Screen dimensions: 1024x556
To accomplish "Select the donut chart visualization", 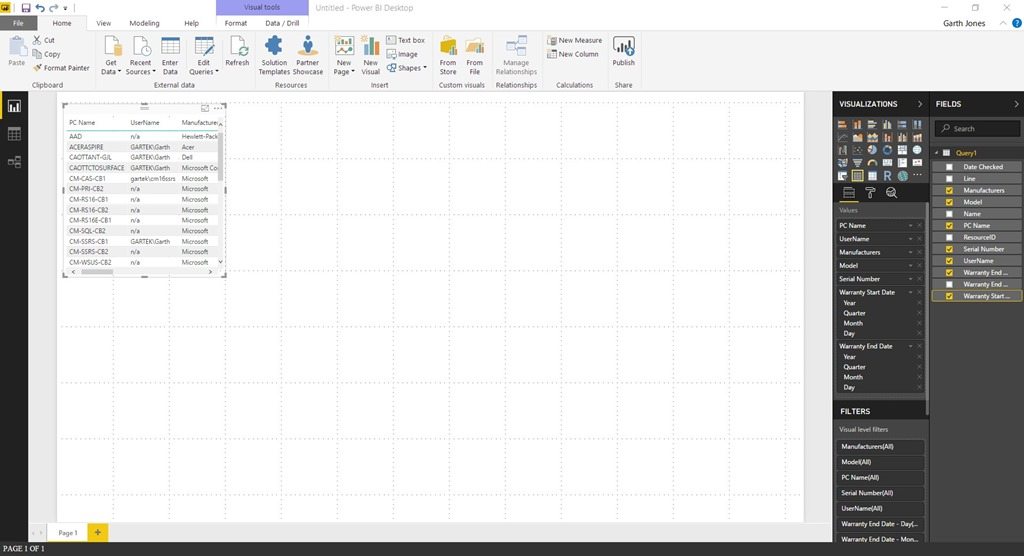I will tap(888, 150).
